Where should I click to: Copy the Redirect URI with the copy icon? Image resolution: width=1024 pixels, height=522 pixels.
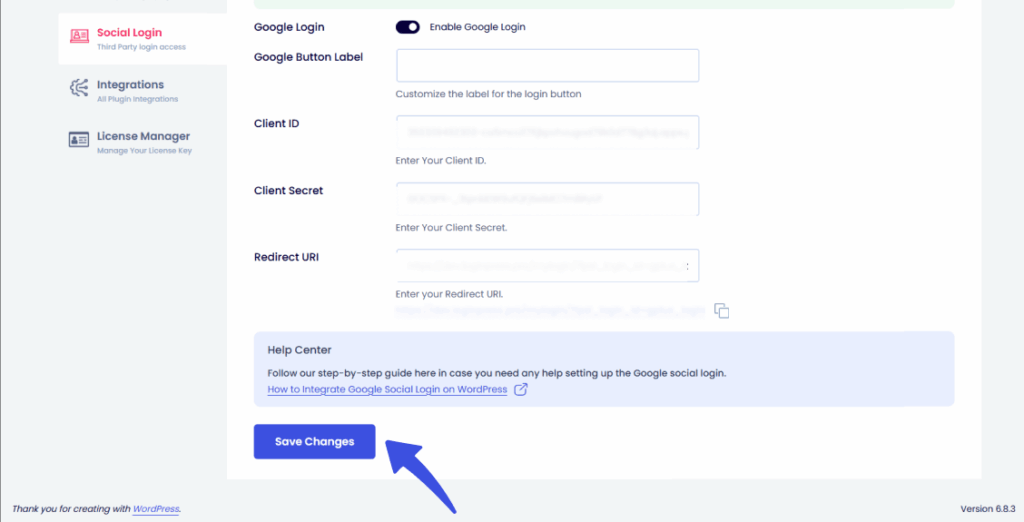[x=722, y=312]
